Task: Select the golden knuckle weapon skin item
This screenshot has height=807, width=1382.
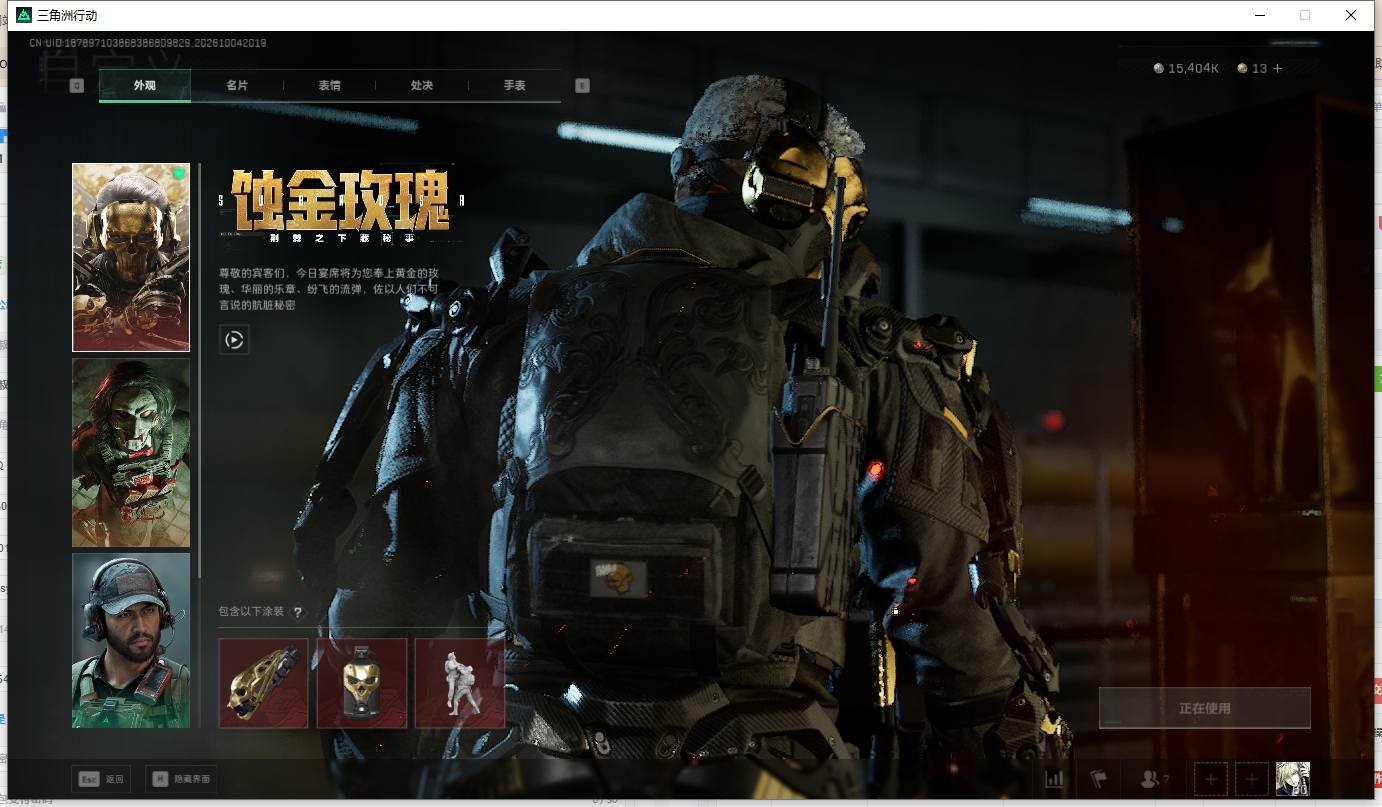Action: point(264,683)
